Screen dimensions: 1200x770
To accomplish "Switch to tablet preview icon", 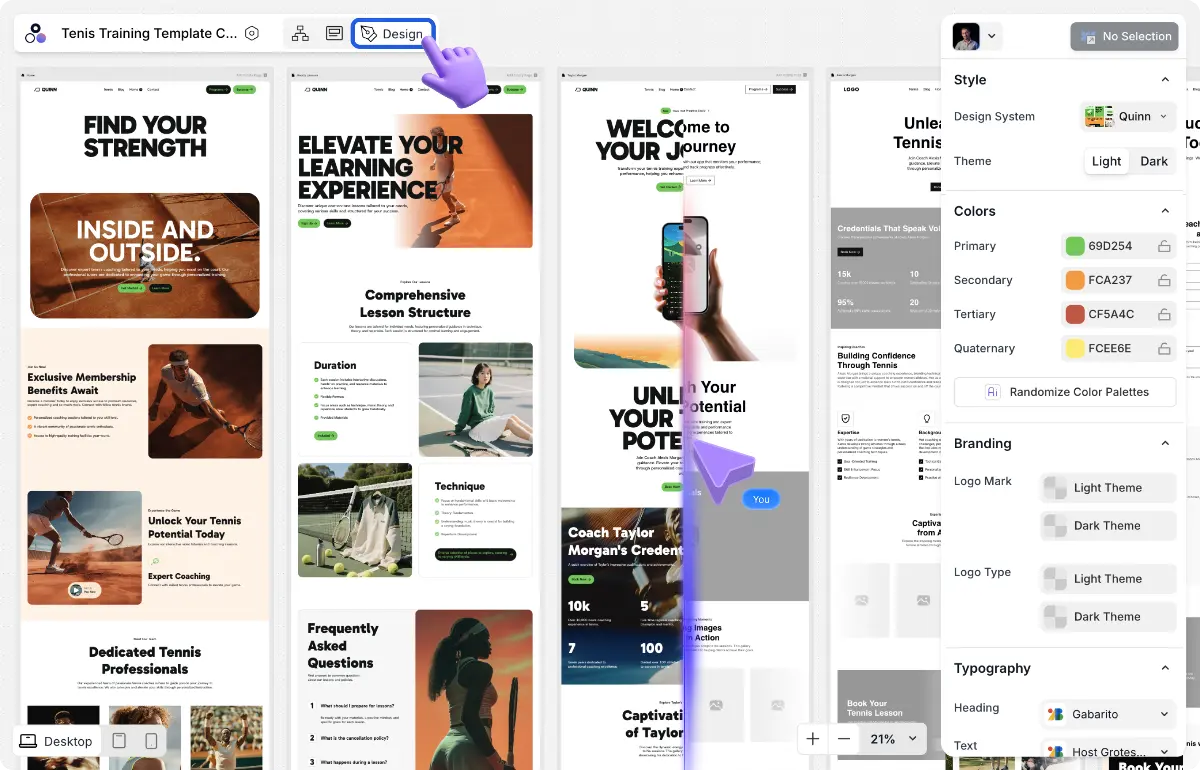I will pyautogui.click(x=119, y=741).
